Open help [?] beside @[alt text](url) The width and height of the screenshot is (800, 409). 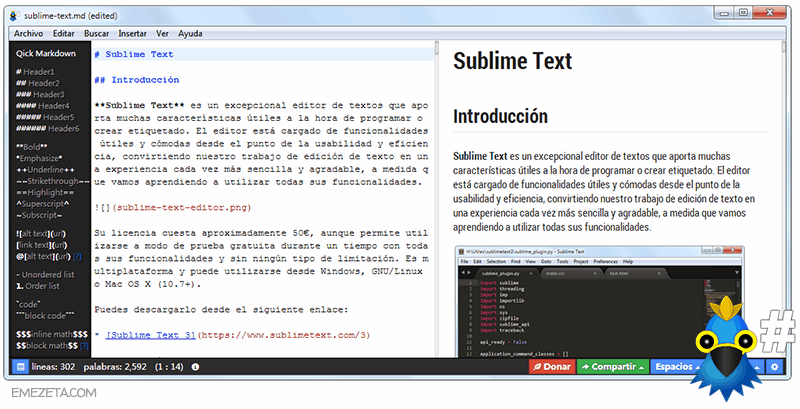tap(77, 257)
